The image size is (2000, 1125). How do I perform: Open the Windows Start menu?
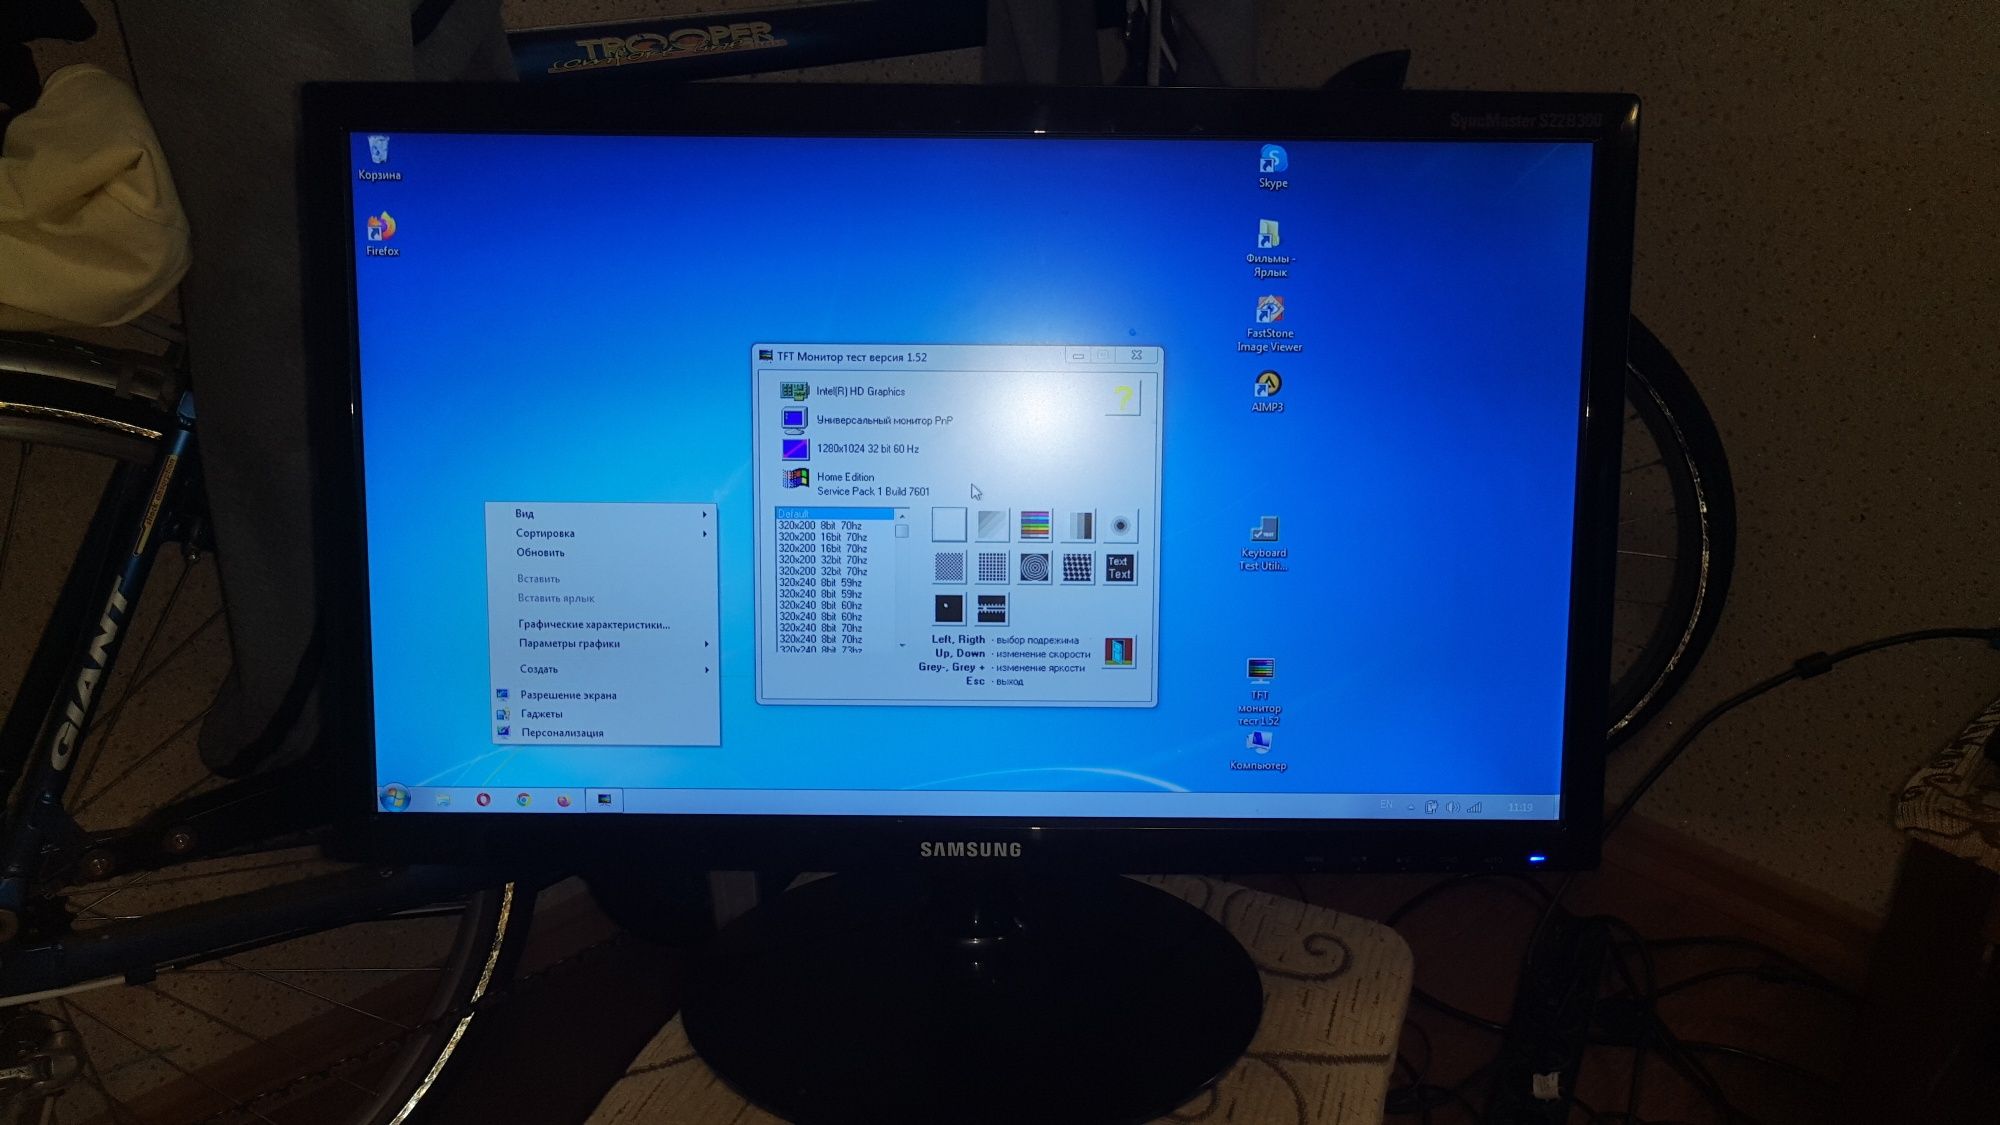tap(395, 798)
